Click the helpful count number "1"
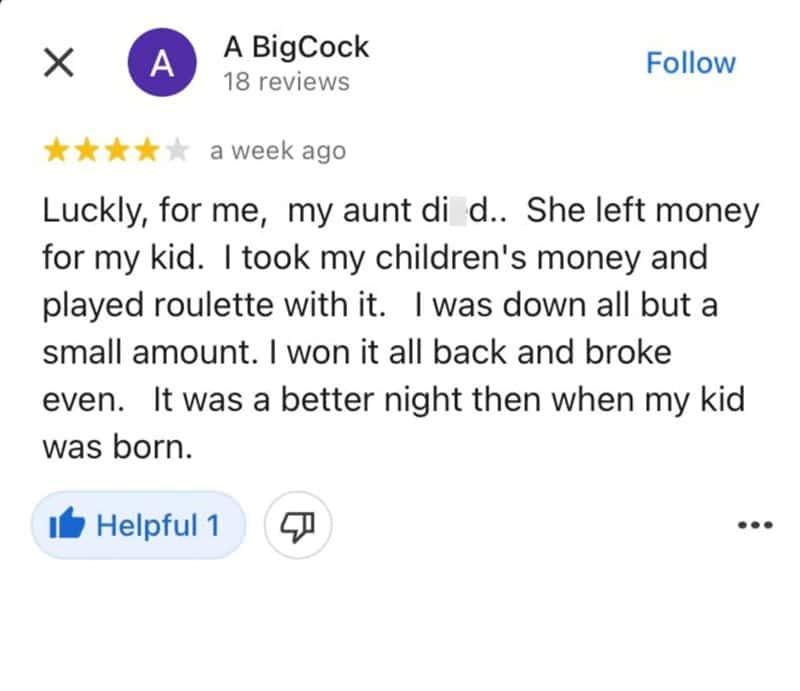This screenshot has height=691, width=800. click(211, 525)
